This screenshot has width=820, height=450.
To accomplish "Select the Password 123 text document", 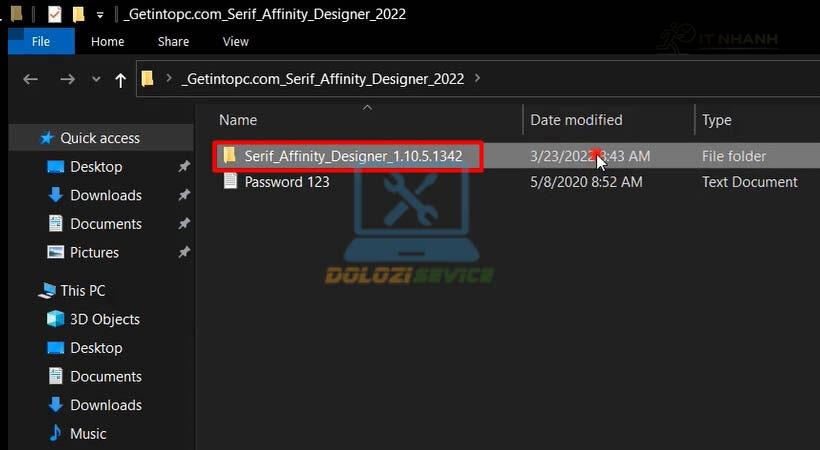I will tap(287, 182).
